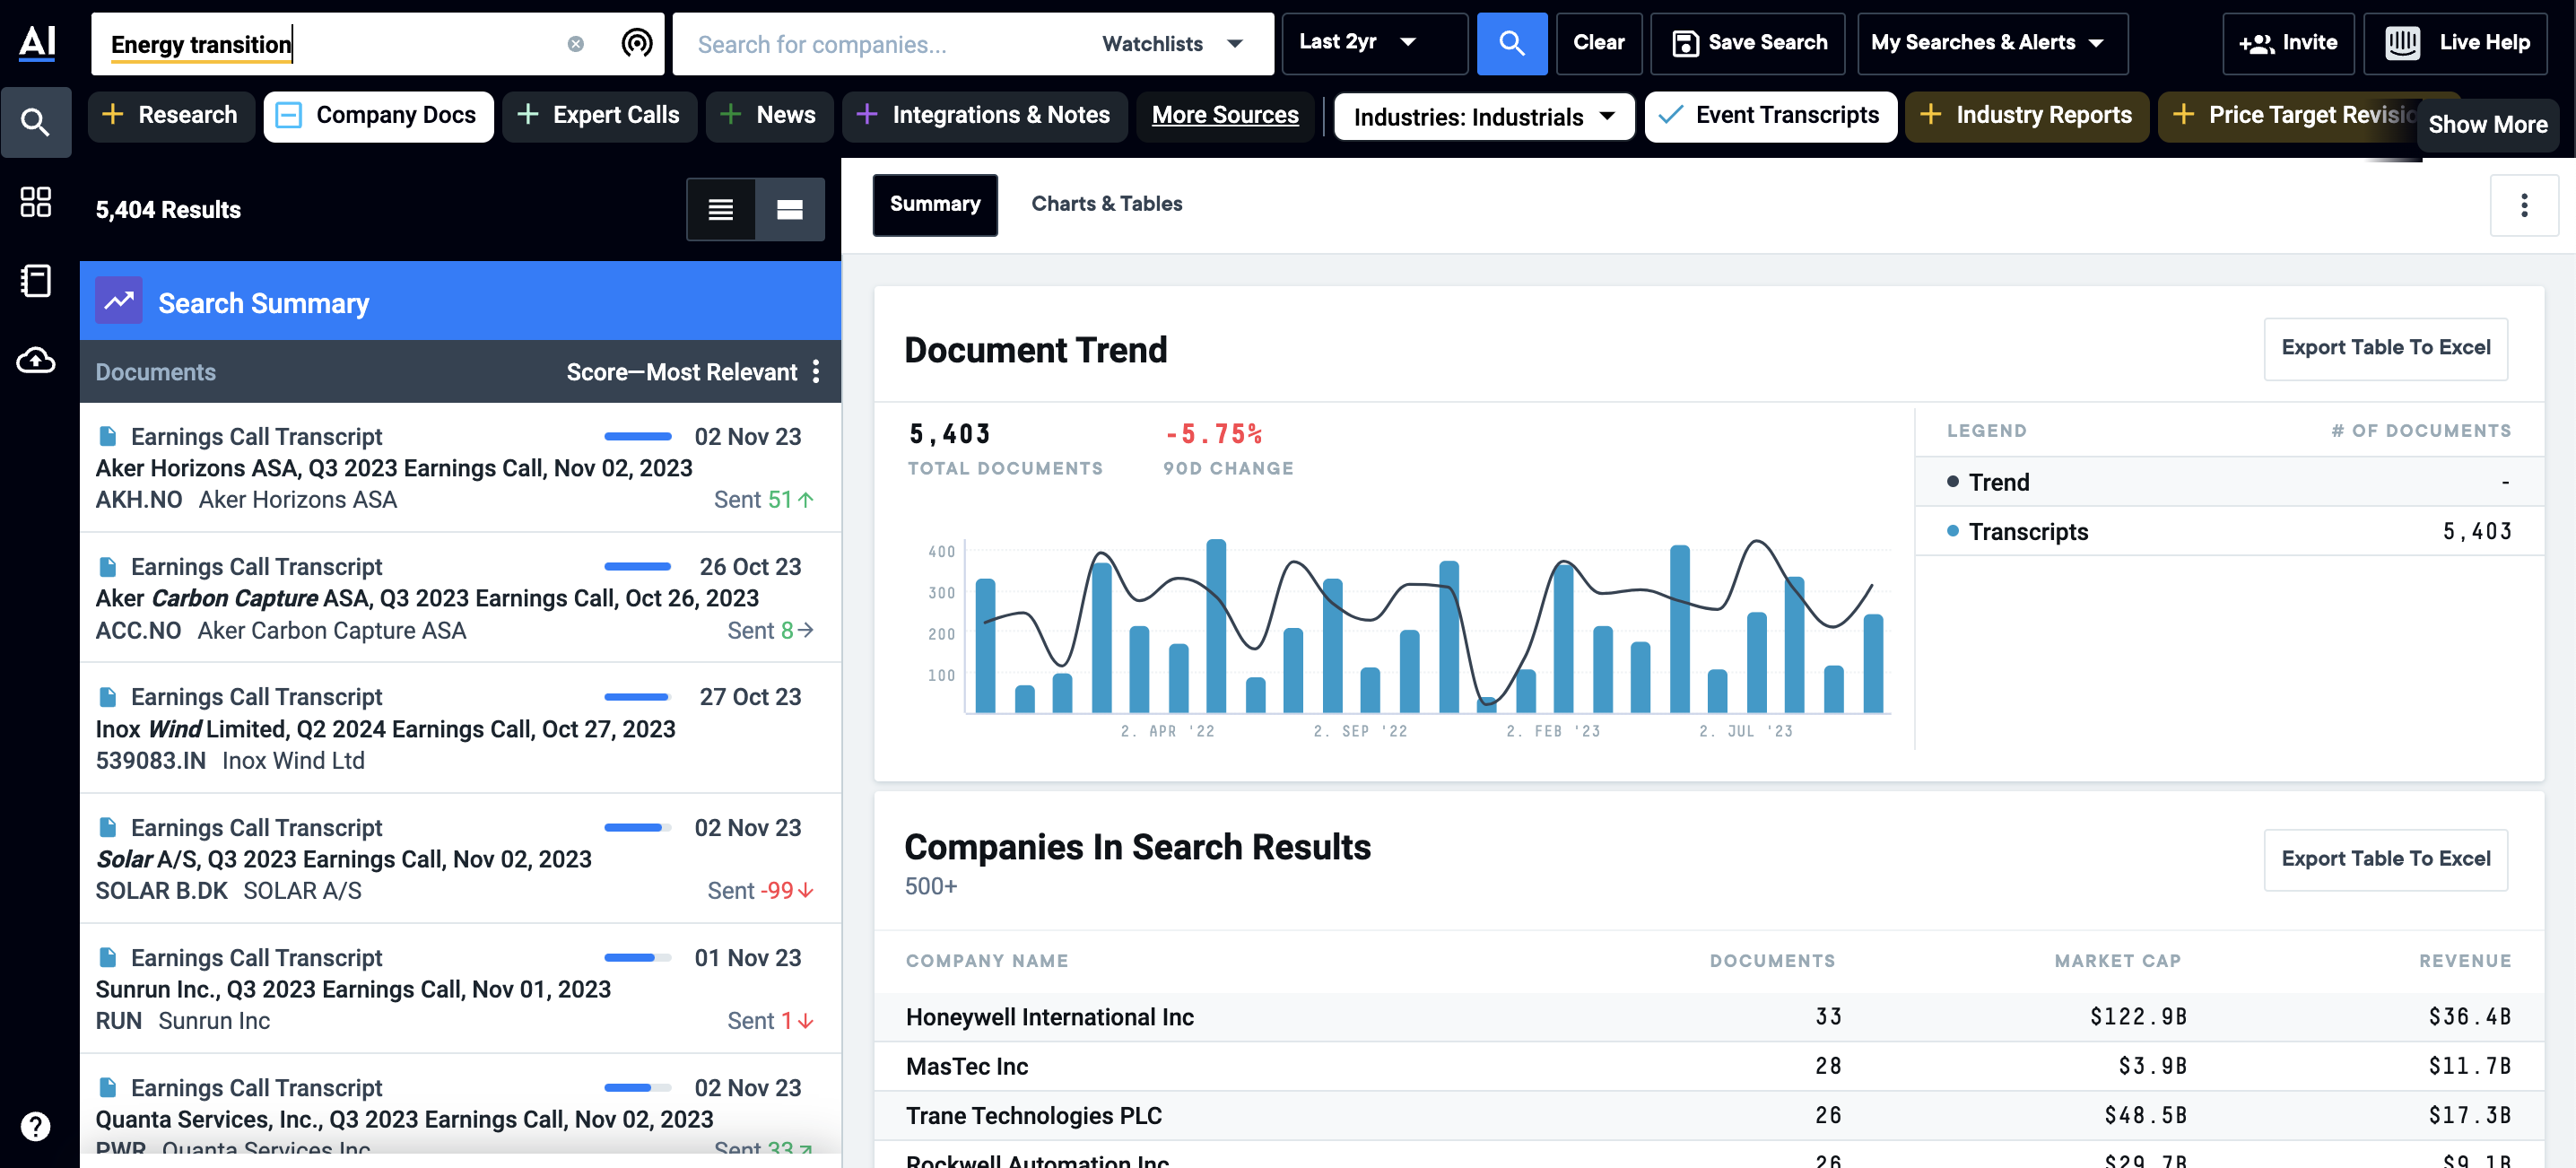Click document icon for Aker Horizons transcript
Screen dimensions: 2576x1168
tap(108, 436)
